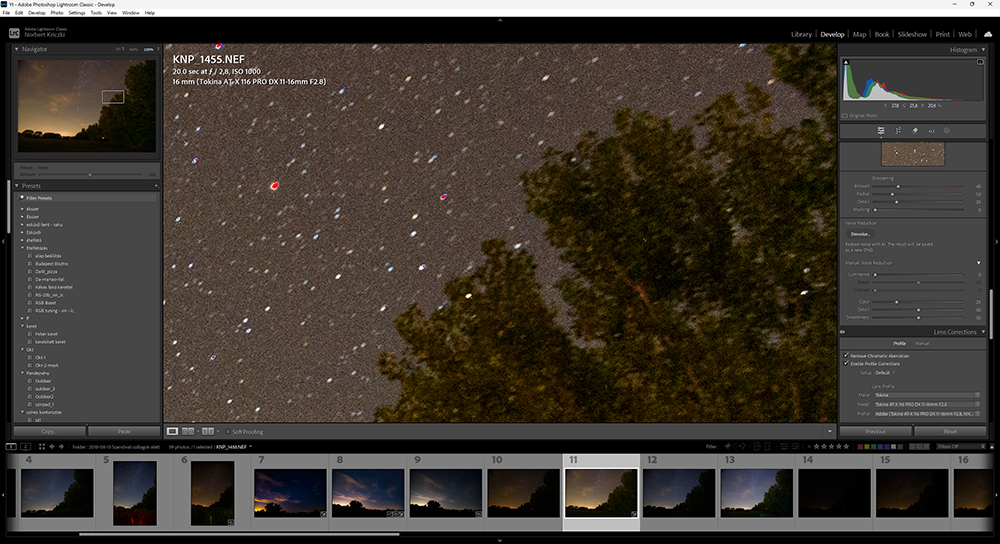The width and height of the screenshot is (1000, 544).
Task: Switch to Library module
Action: click(x=801, y=34)
